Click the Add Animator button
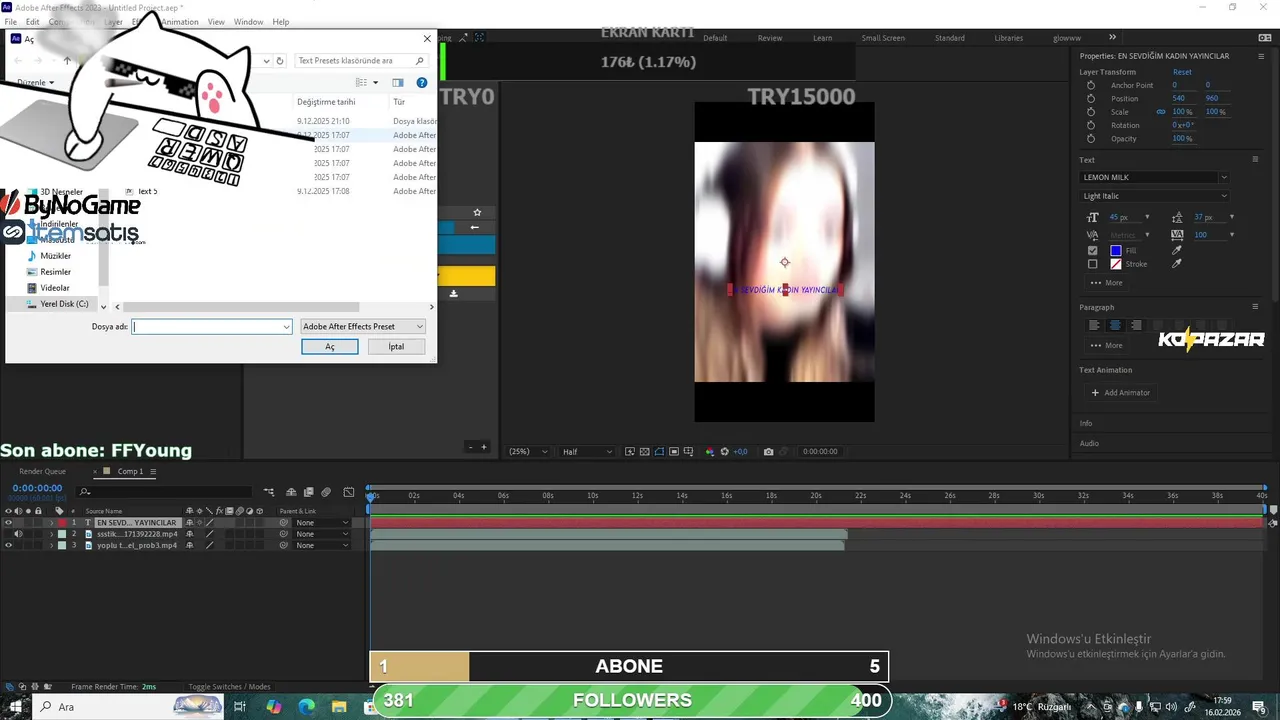The image size is (1280, 720). 1121,393
